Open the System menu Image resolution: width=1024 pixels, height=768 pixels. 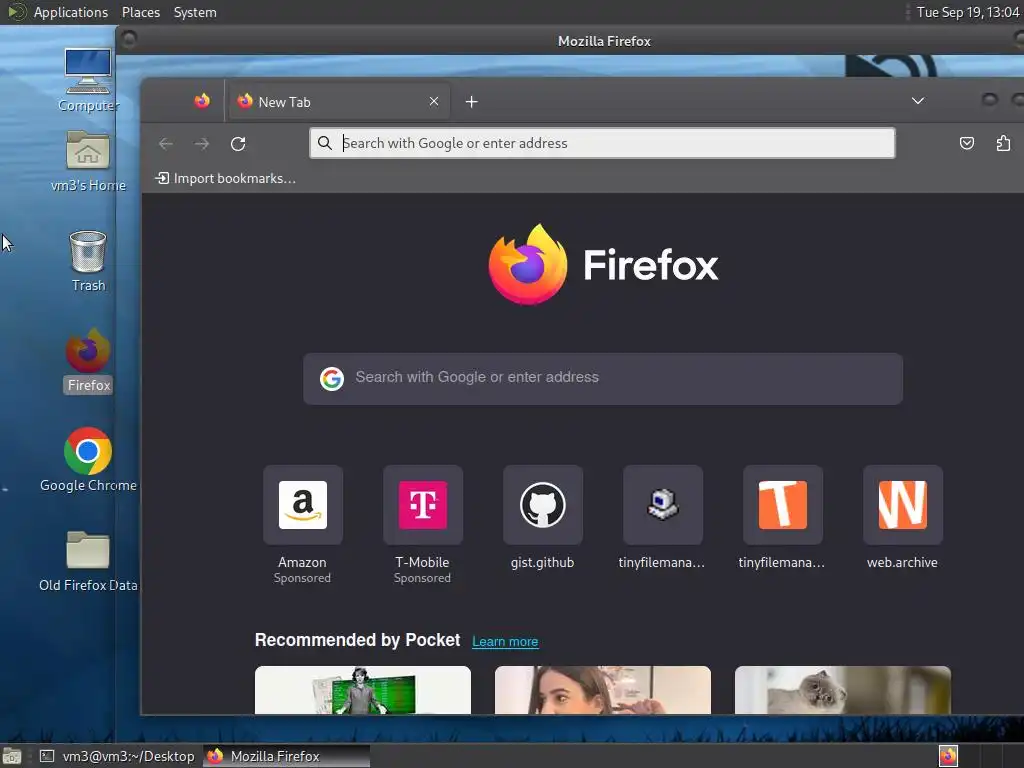[x=195, y=12]
